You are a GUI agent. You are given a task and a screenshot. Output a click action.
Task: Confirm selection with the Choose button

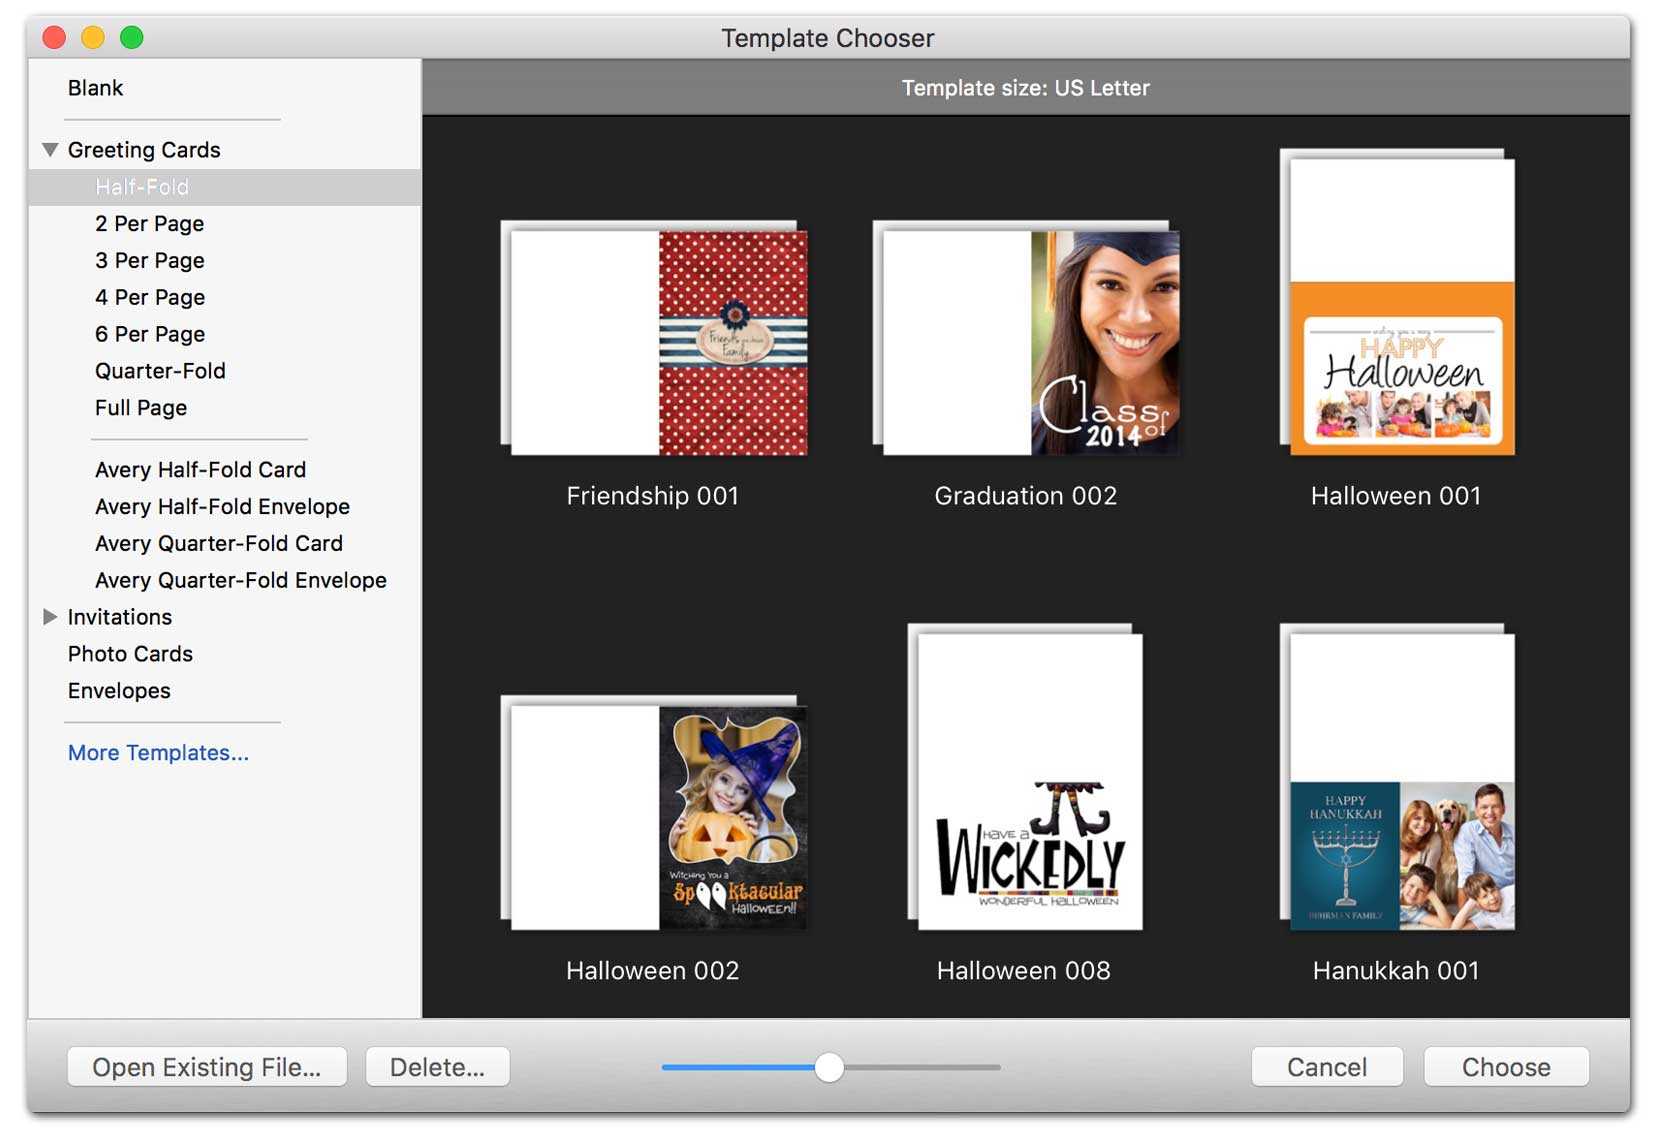pos(1505,1067)
